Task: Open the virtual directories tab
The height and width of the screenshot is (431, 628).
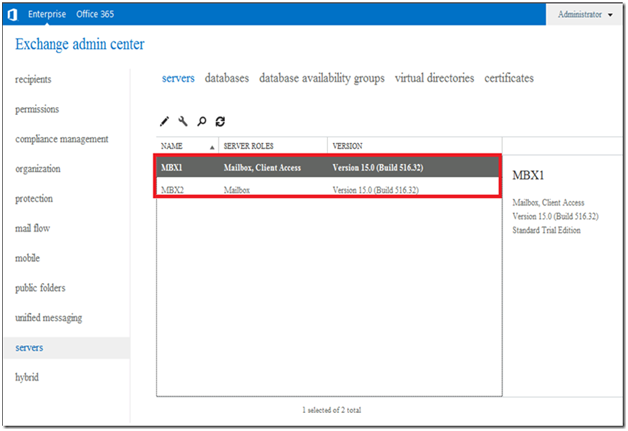Action: click(434, 78)
